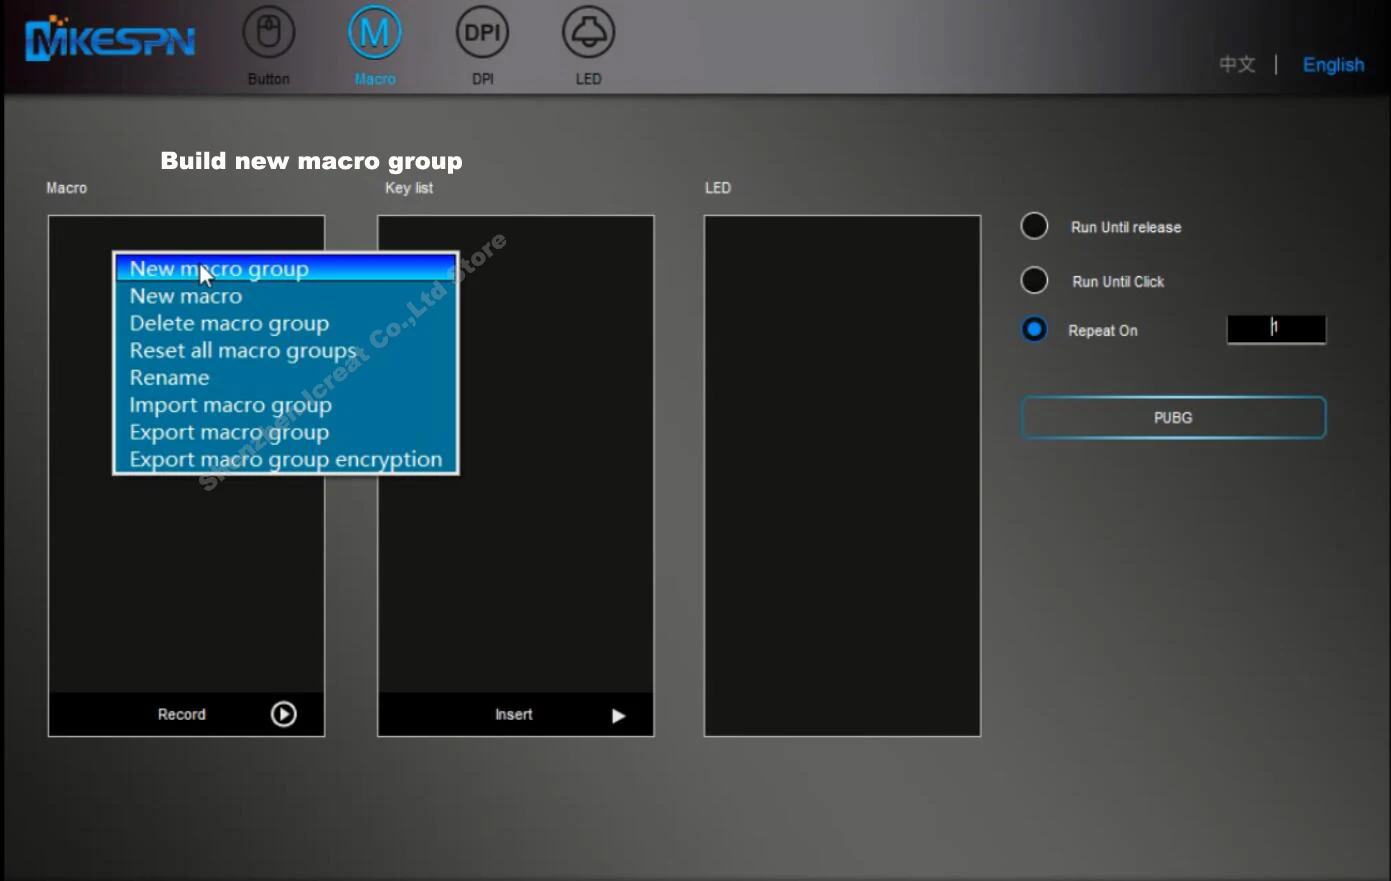The height and width of the screenshot is (881, 1391).
Task: Toggle the Repeat On radio button
Action: point(1034,329)
